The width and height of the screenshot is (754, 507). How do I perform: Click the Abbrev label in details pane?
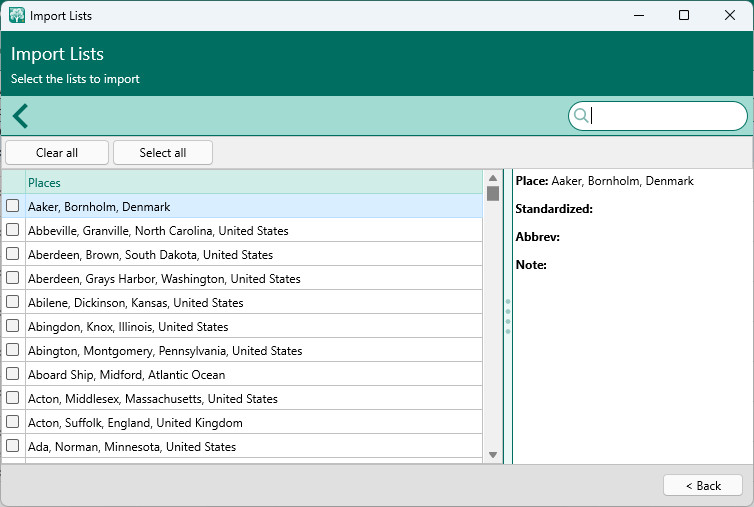(538, 237)
